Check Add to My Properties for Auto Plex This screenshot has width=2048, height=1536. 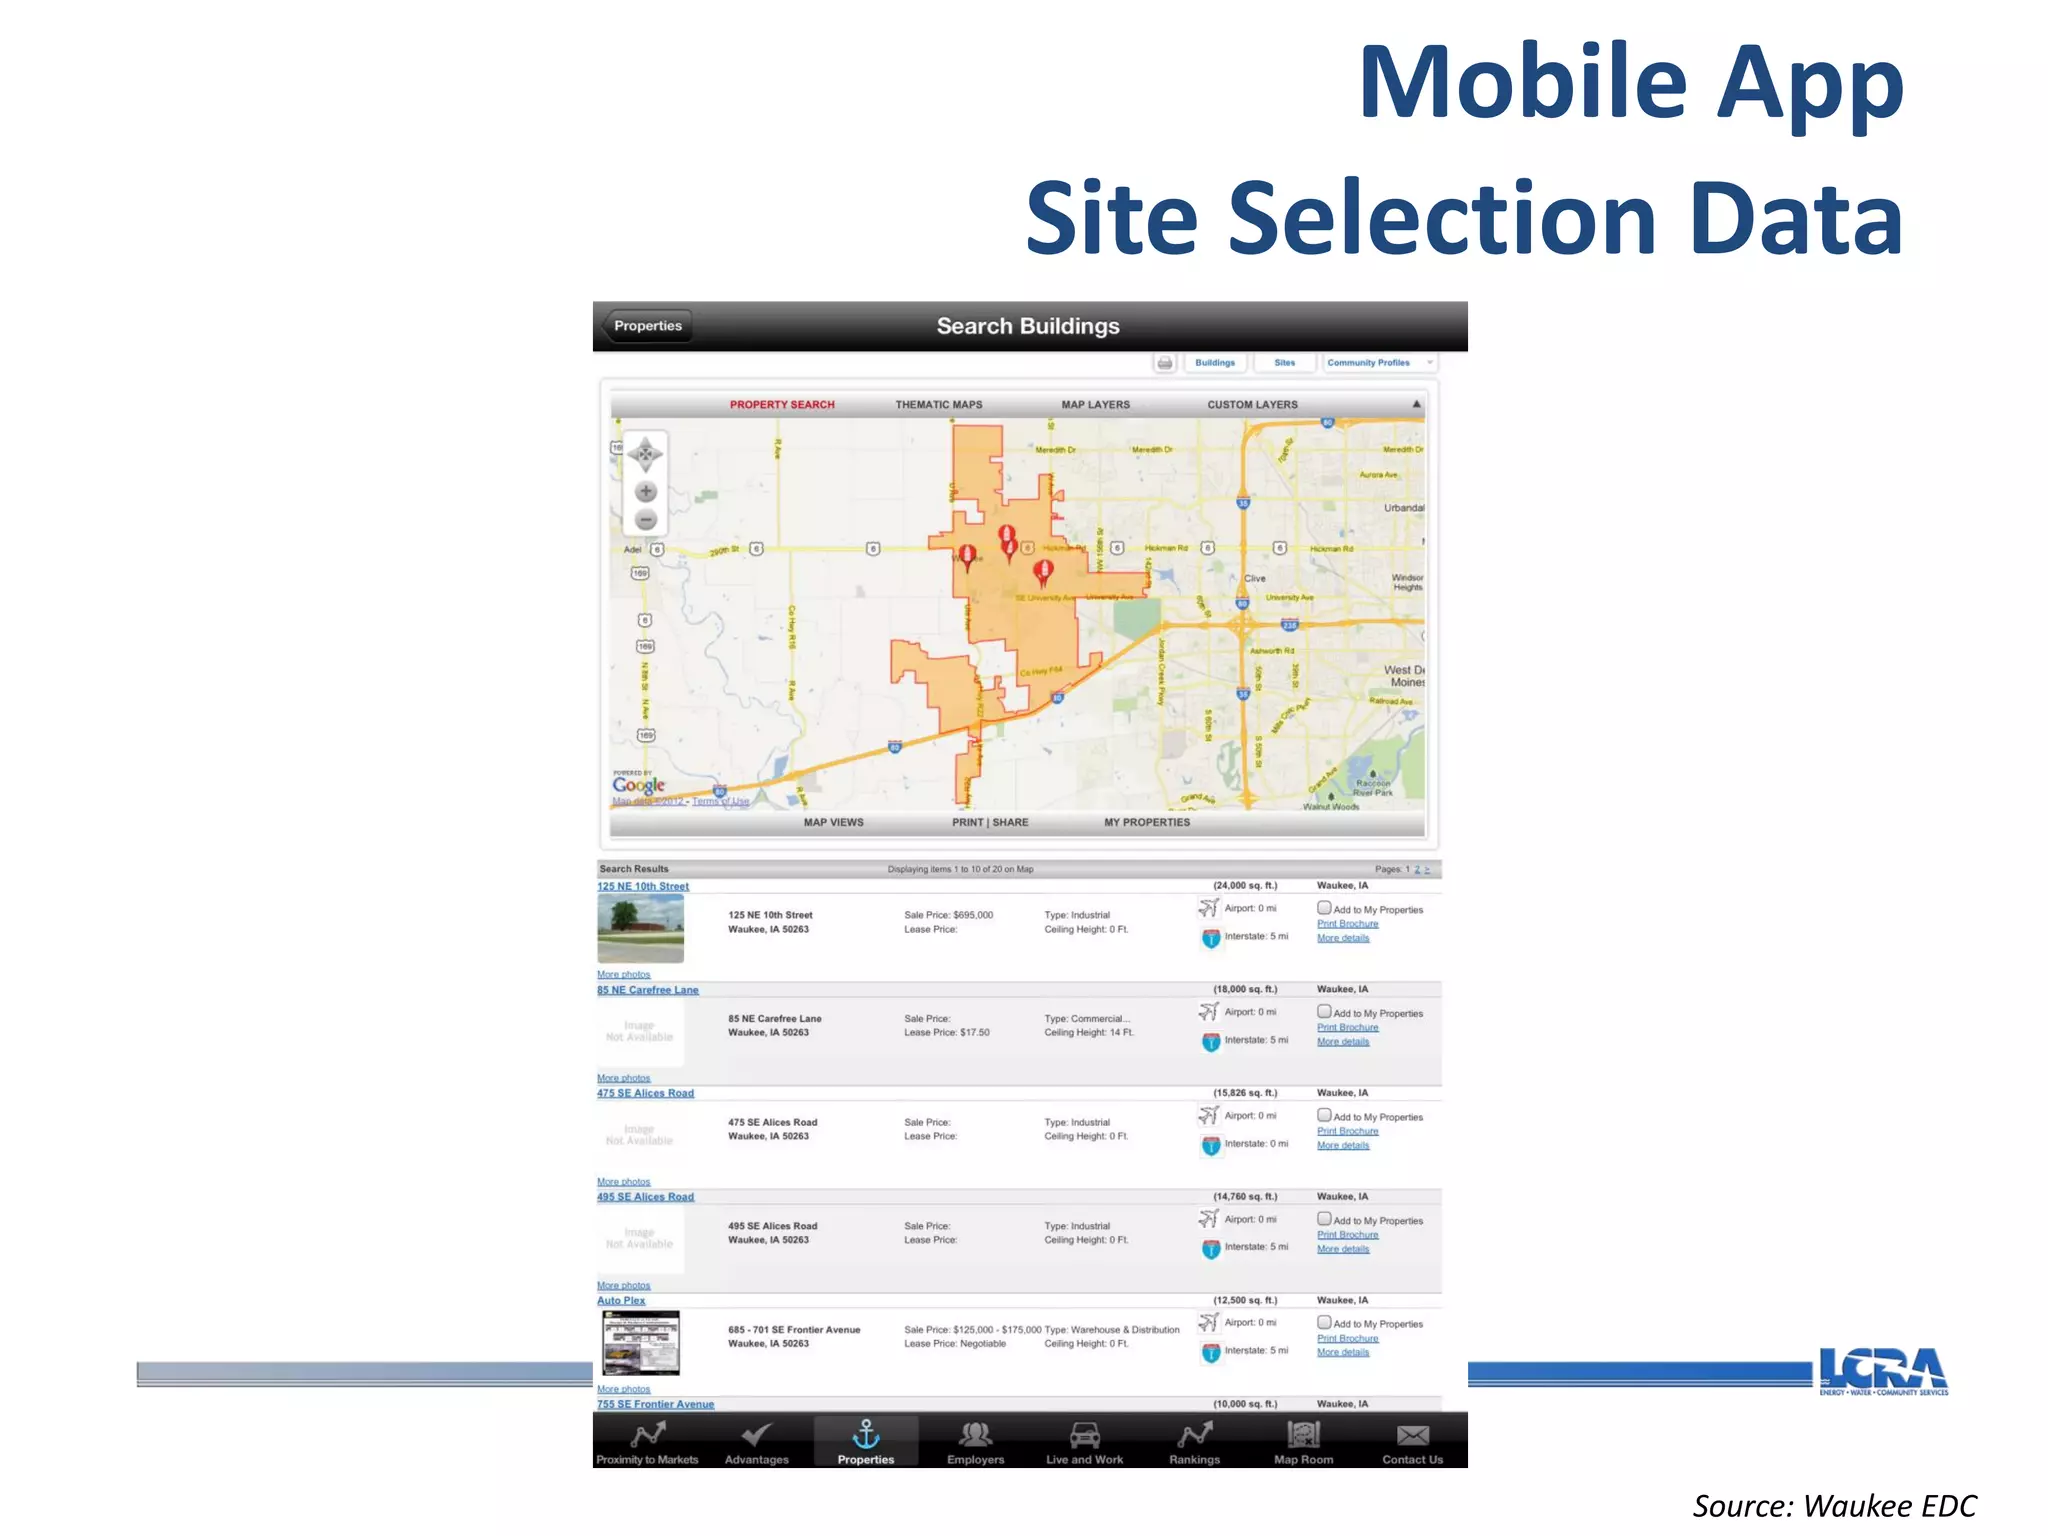point(1324,1322)
